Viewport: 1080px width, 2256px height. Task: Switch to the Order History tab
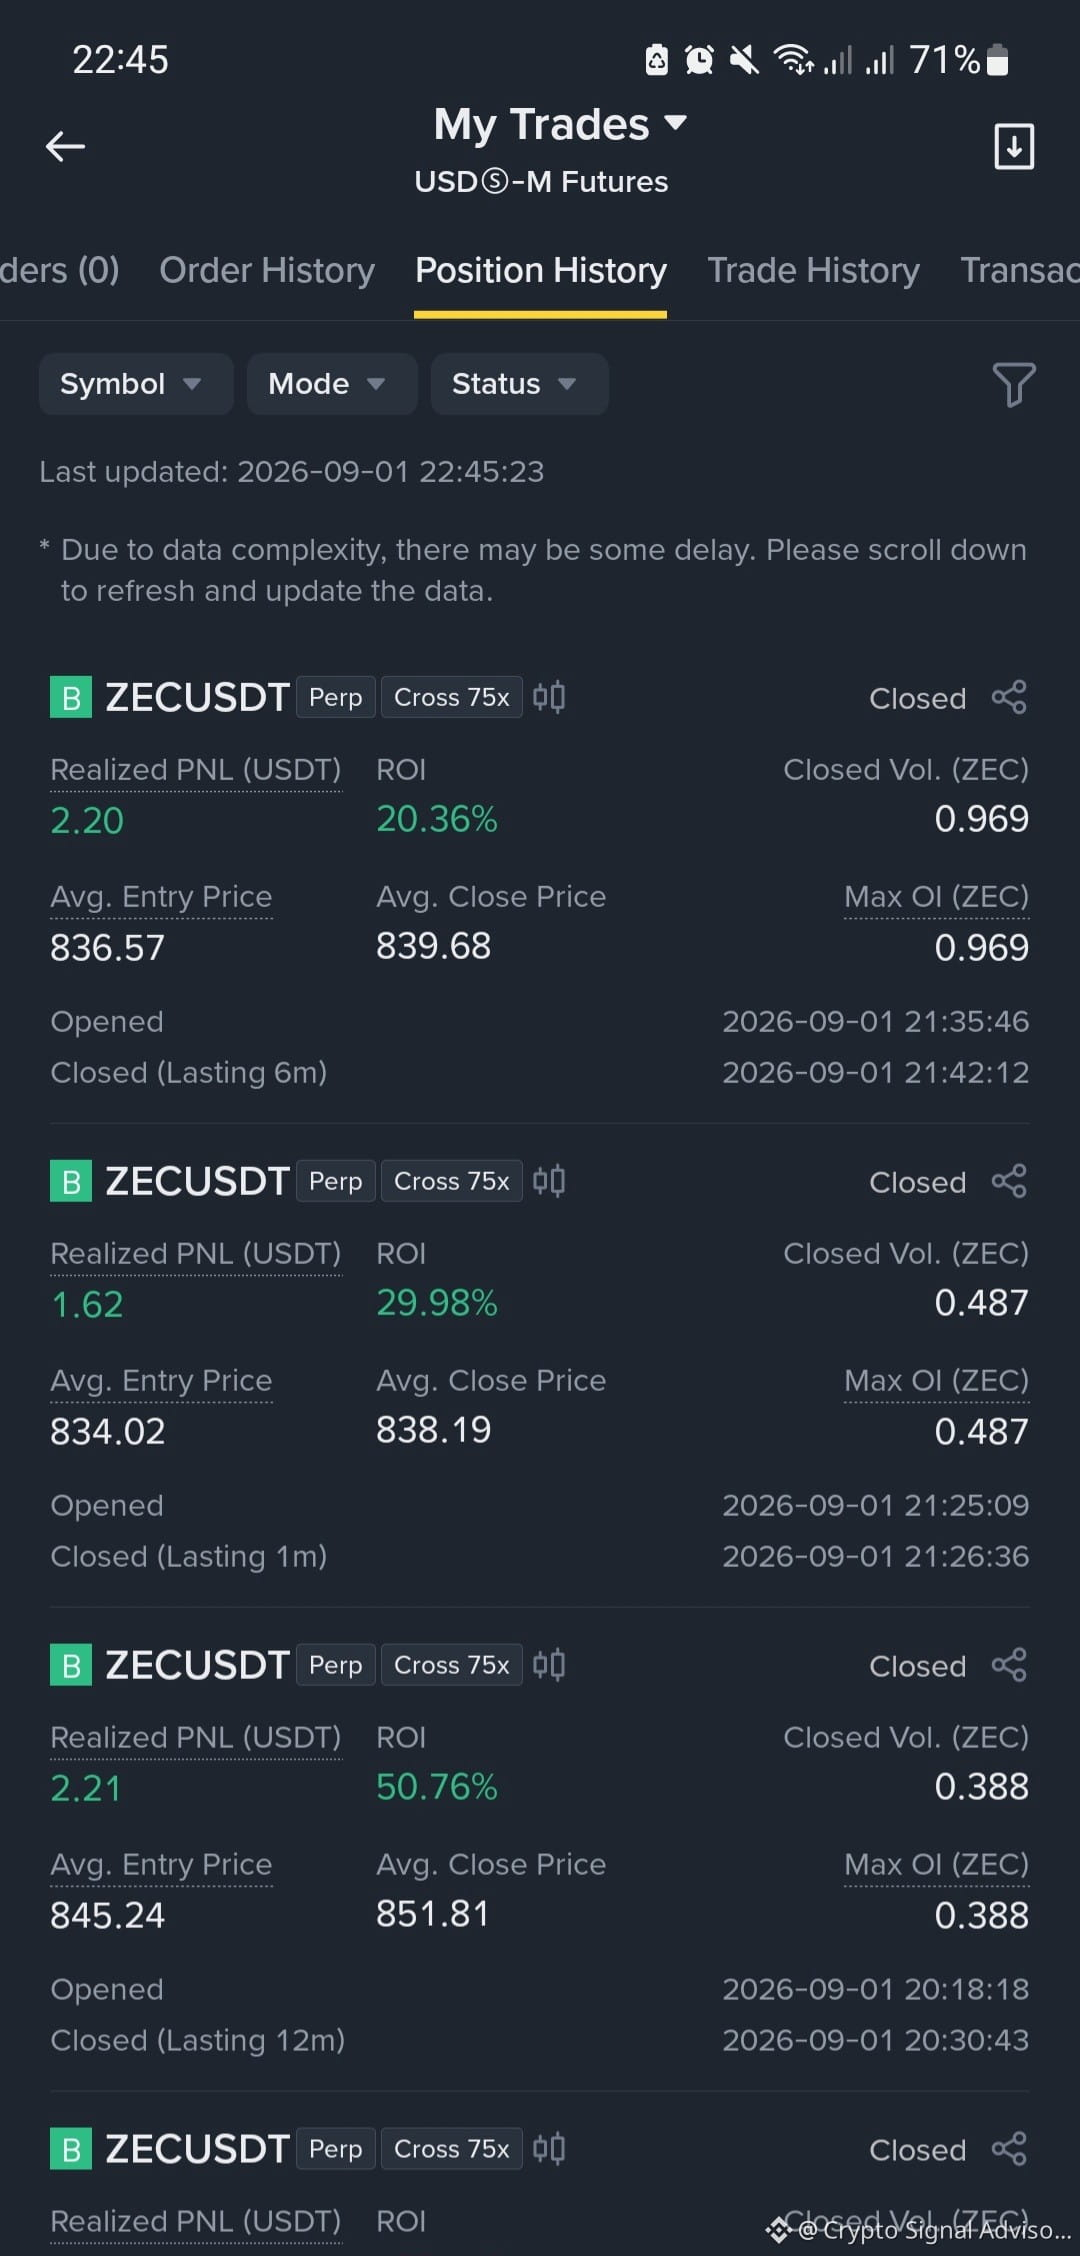tap(267, 270)
